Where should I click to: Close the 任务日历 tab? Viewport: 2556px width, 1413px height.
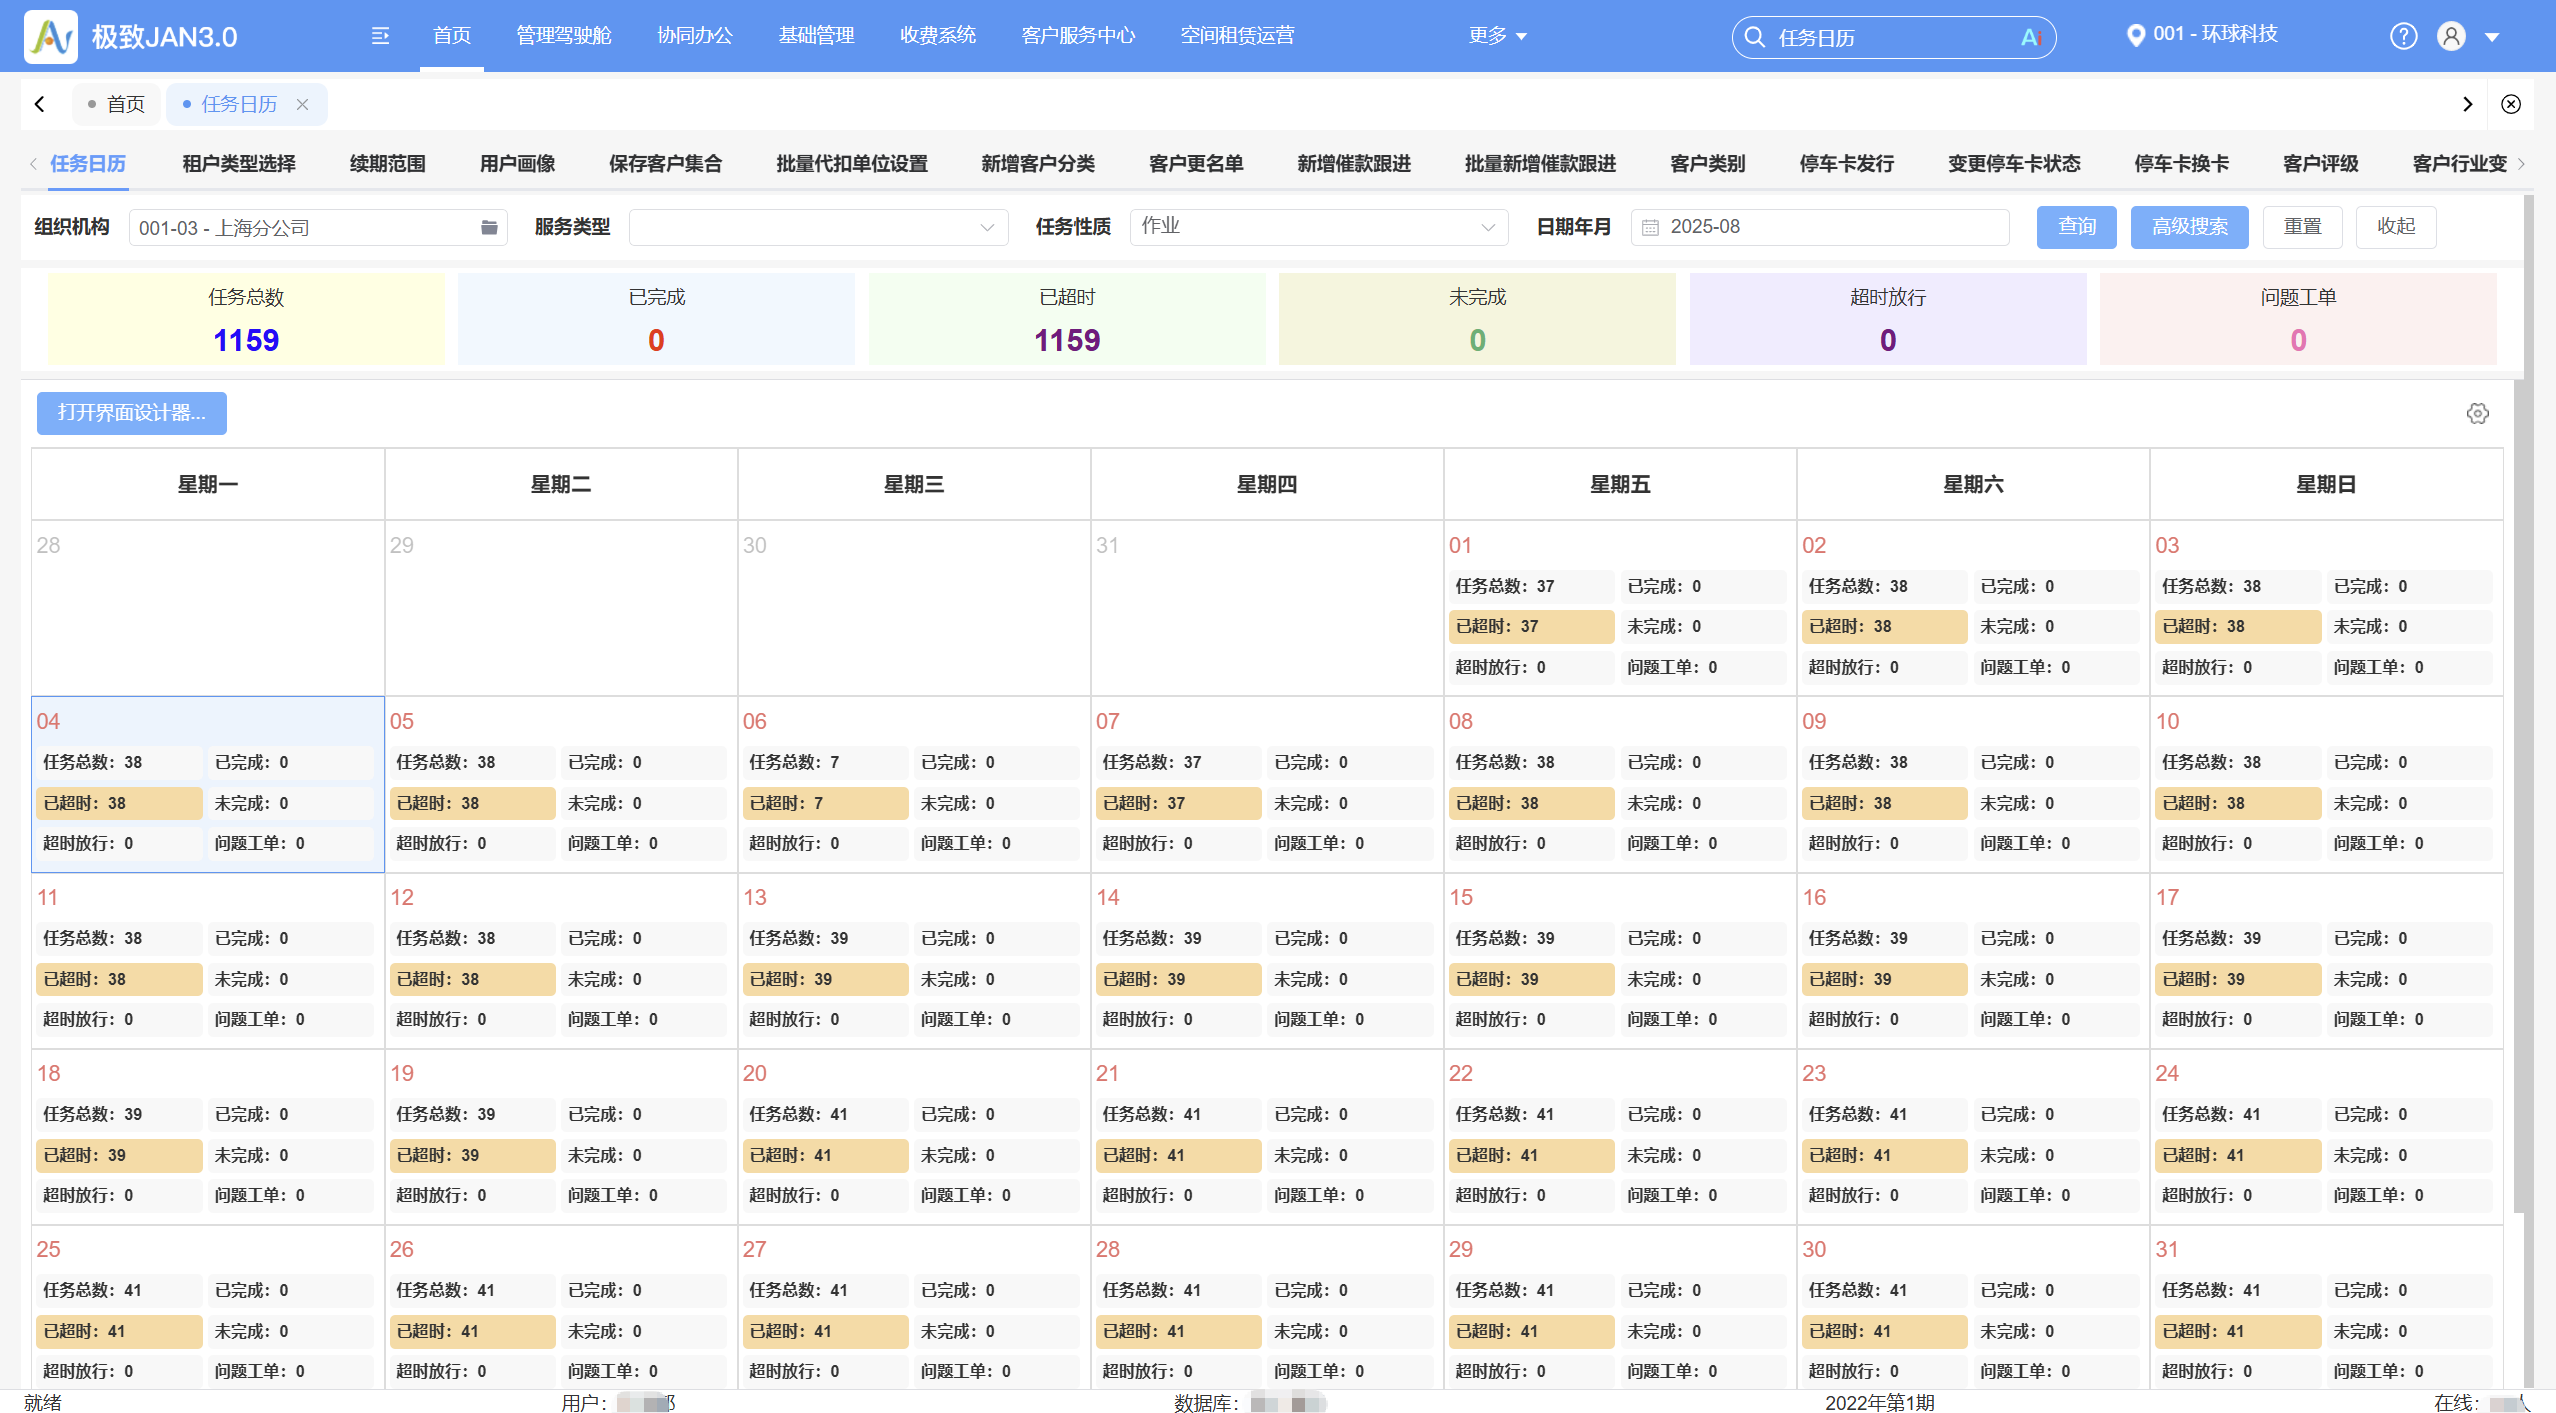pyautogui.click(x=302, y=104)
